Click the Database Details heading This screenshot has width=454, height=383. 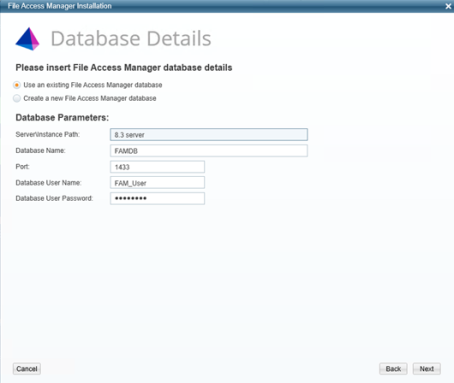click(131, 38)
